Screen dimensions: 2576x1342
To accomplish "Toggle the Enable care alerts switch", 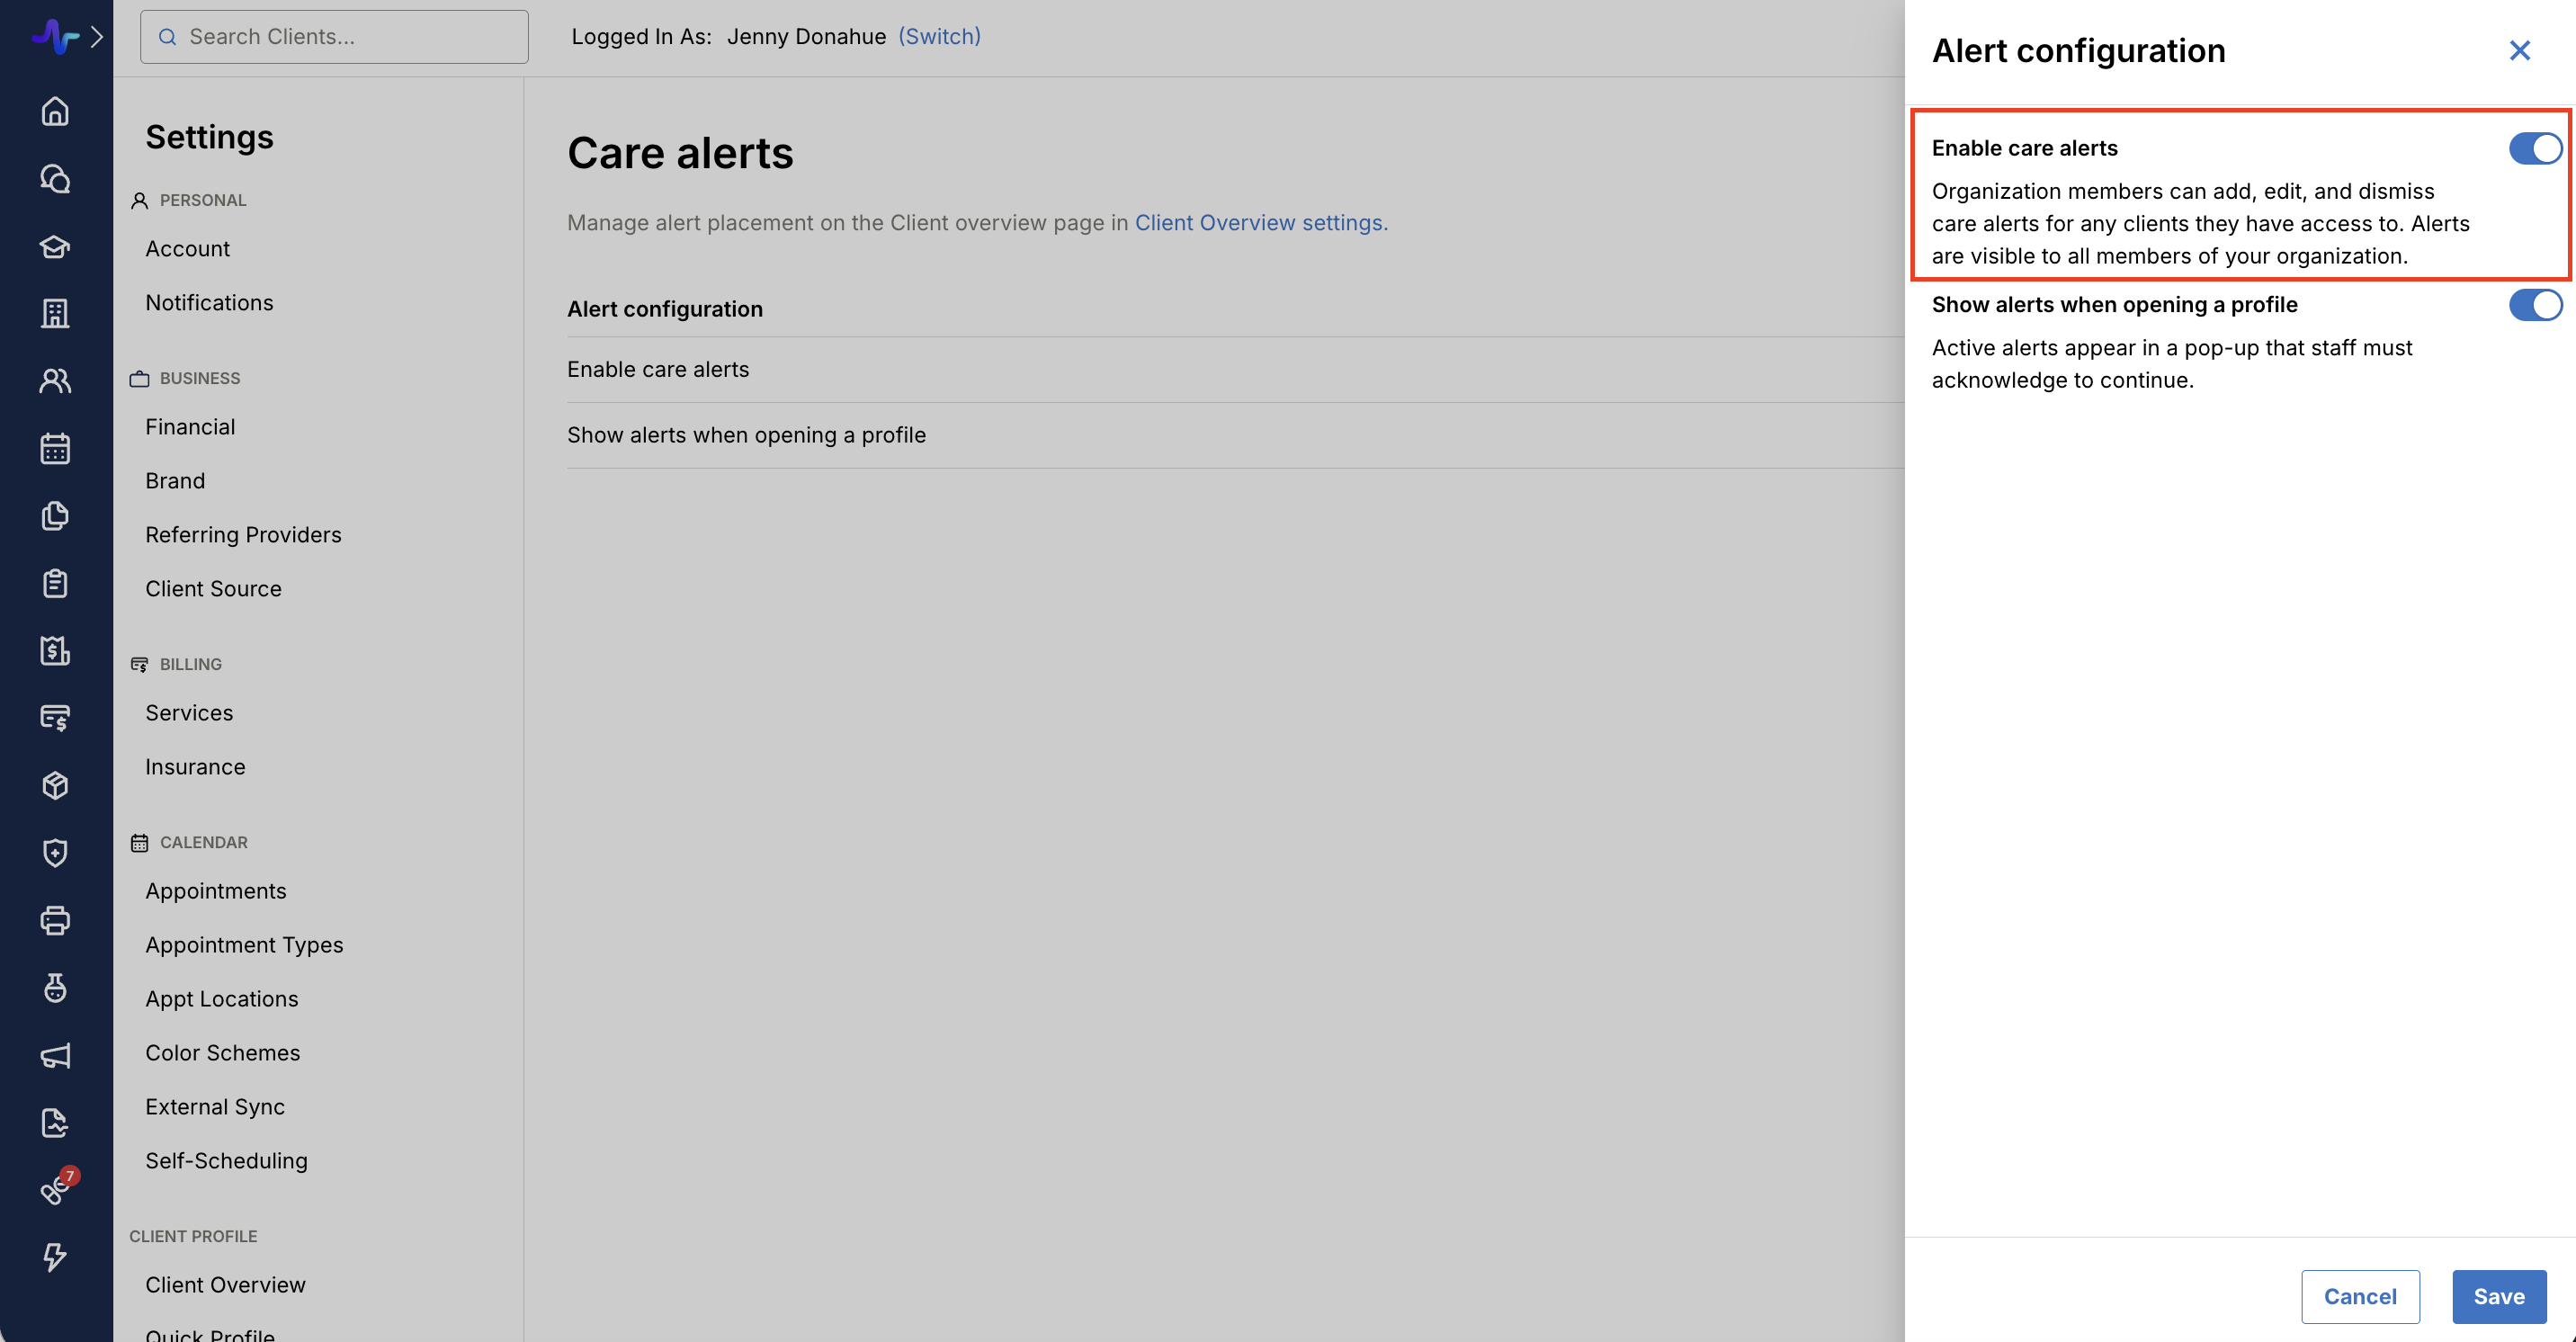I will (x=2535, y=148).
